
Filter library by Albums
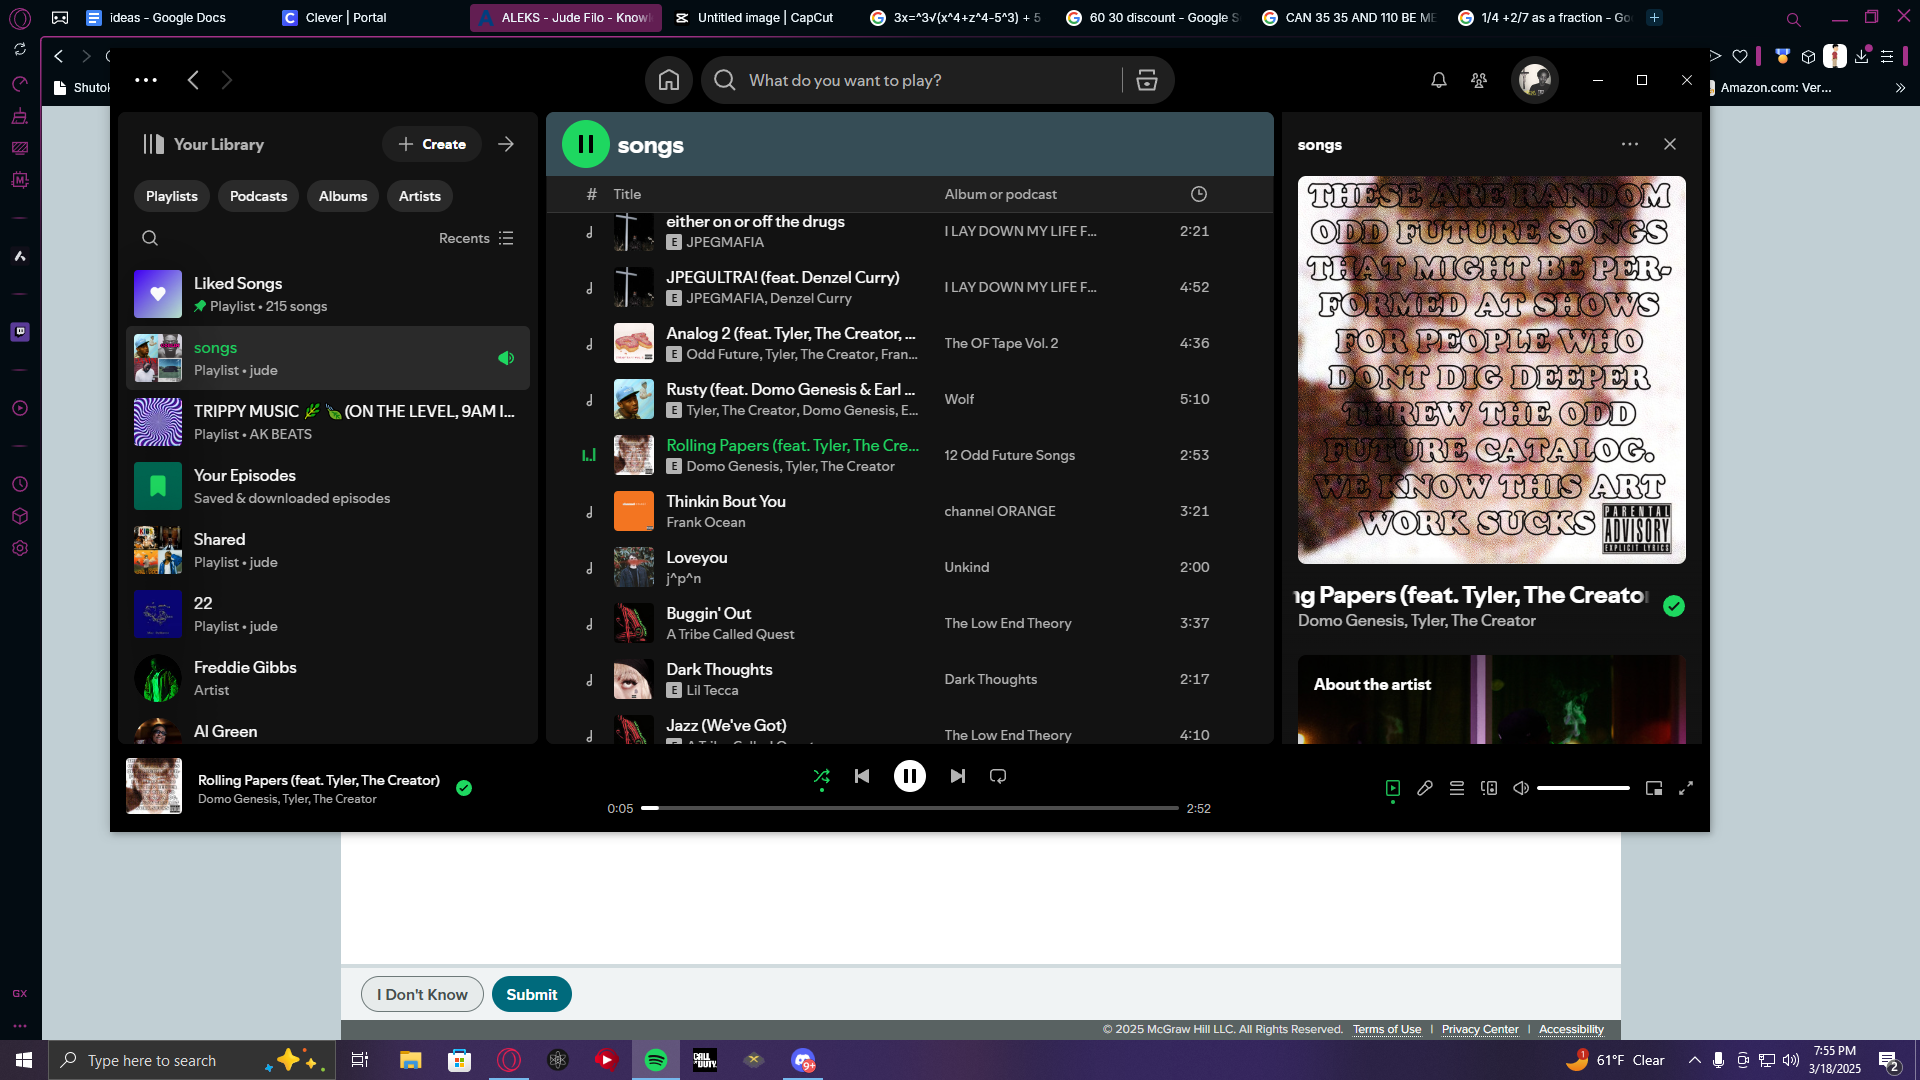tap(343, 196)
